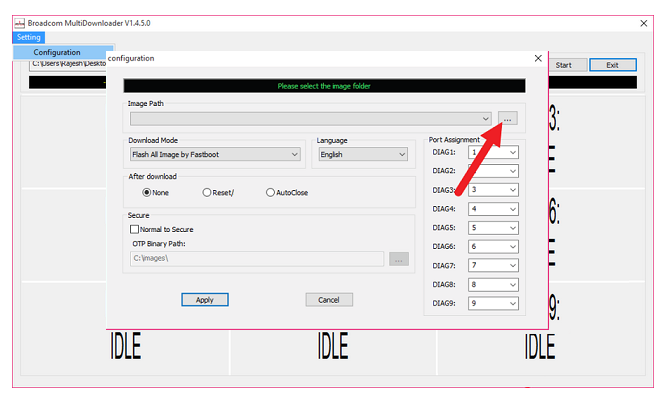Open the DIAG6 port dropdown
665x396 pixels.
point(493,246)
